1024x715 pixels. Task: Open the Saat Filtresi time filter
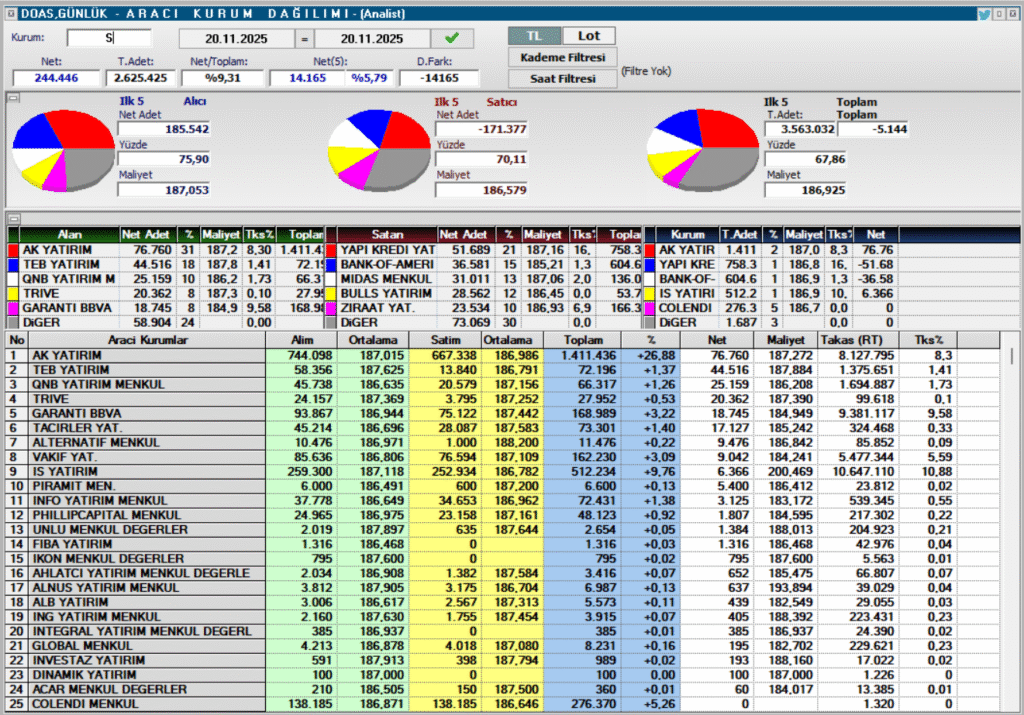[x=563, y=78]
